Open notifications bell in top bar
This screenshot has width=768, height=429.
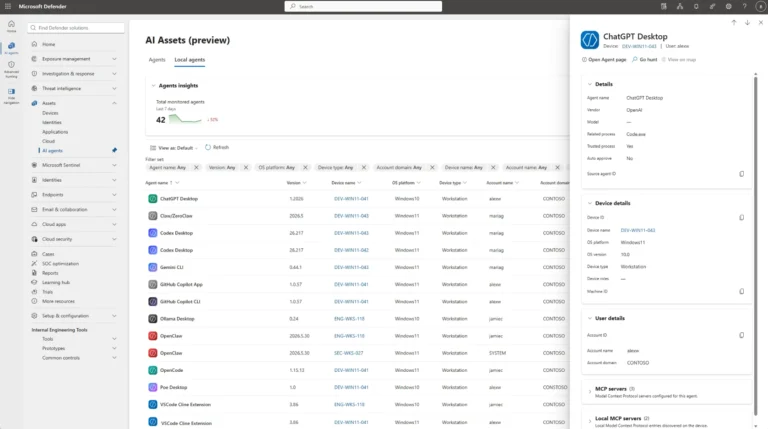pyautogui.click(x=696, y=6)
